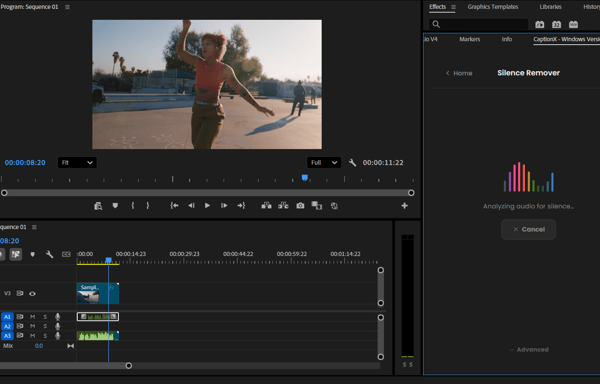Click the timeline playhead marker
The image size is (600, 384).
click(x=108, y=260)
